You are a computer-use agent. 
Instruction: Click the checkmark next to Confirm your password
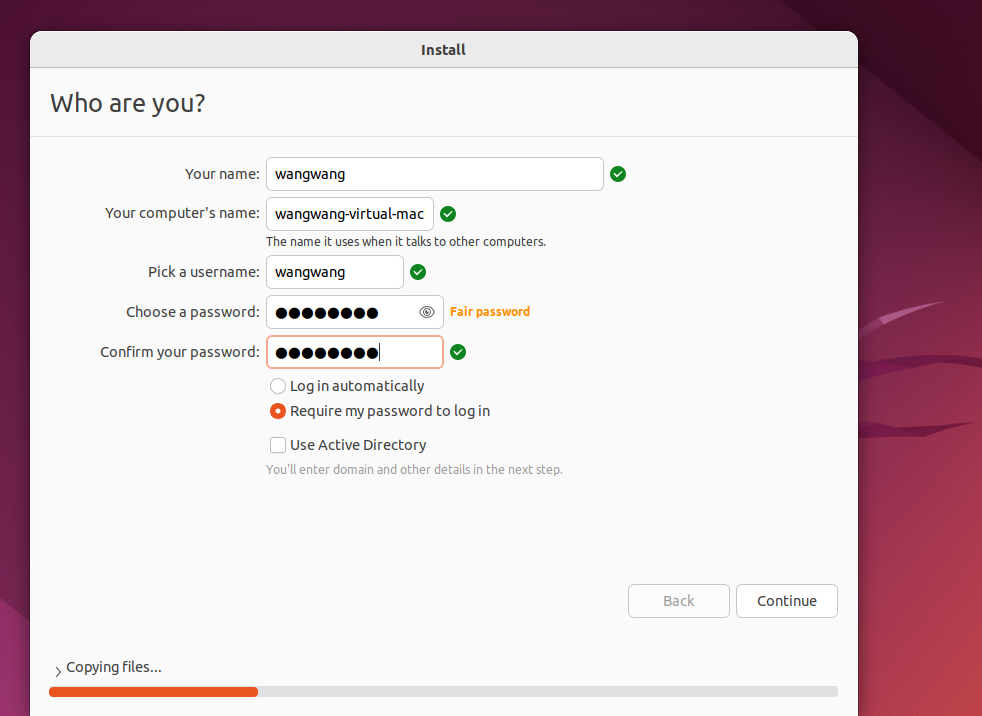pyautogui.click(x=458, y=352)
